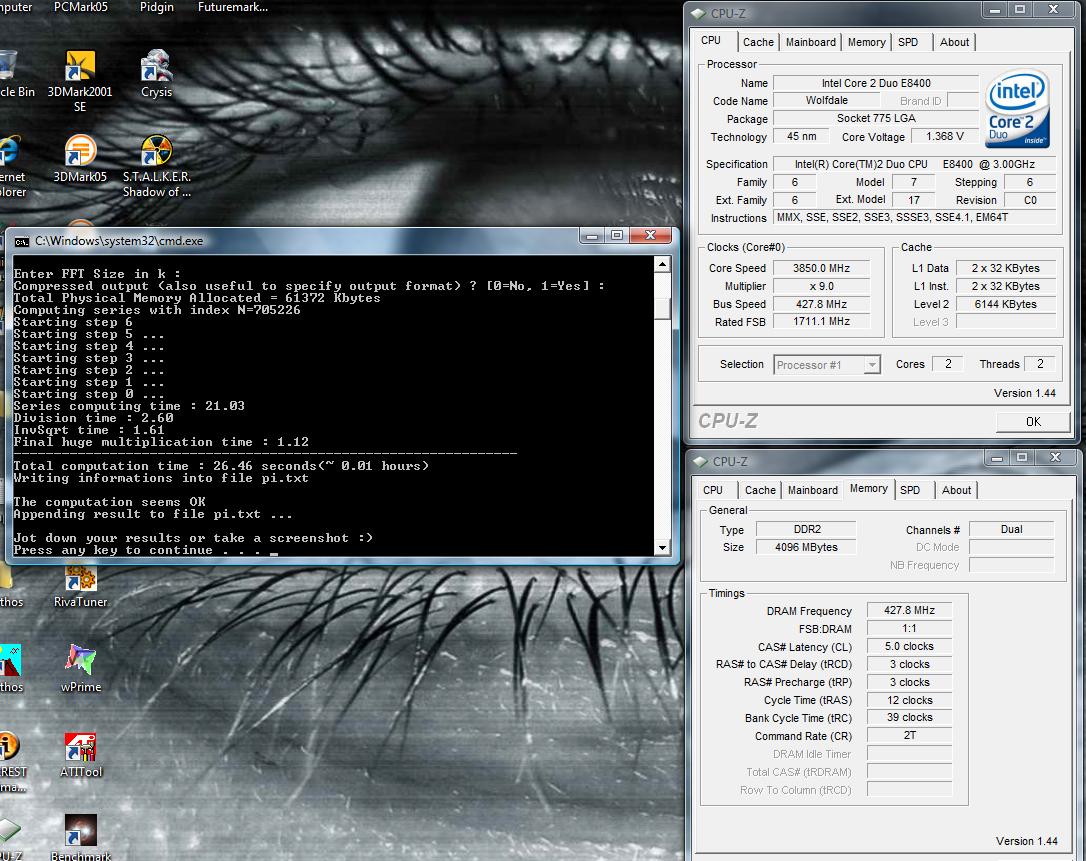Click the cmd window scrollbar up arrow
Image resolution: width=1086 pixels, height=861 pixels.
point(662,265)
